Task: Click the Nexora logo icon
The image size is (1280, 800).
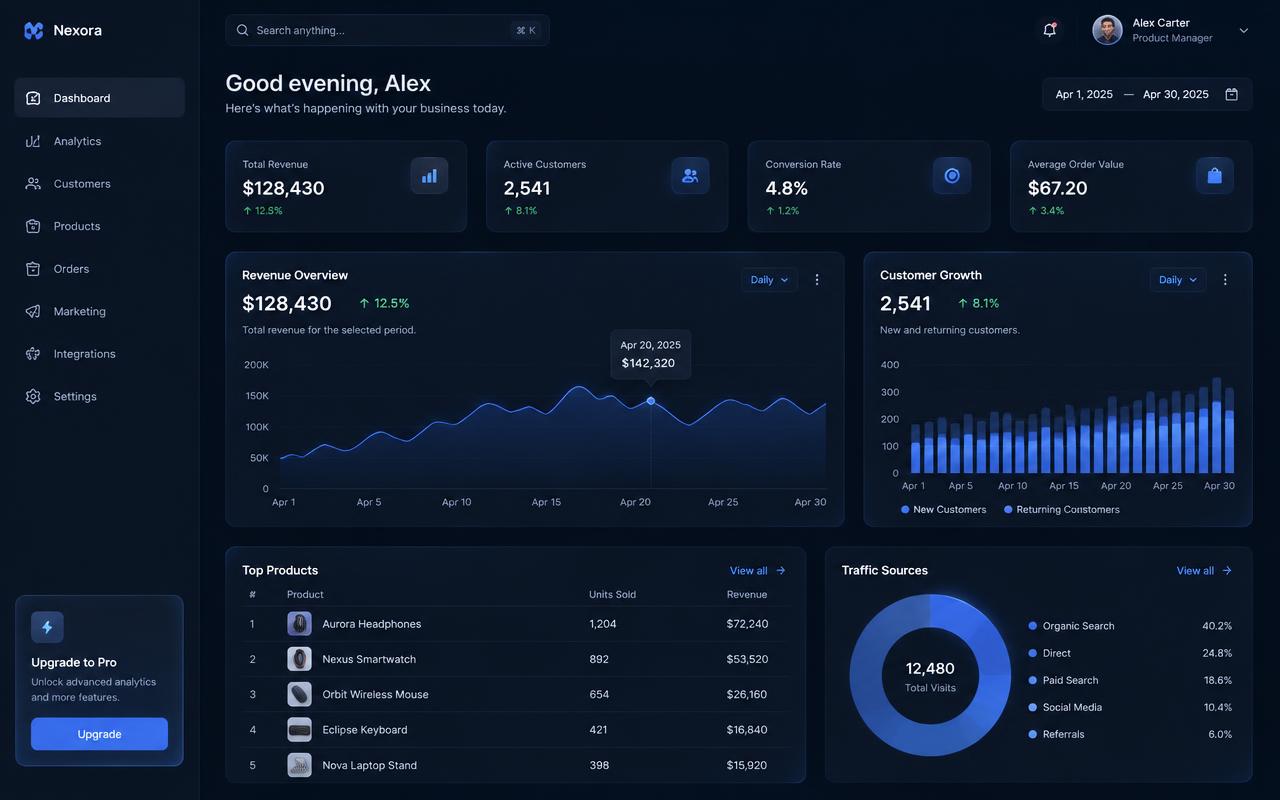Action: pyautogui.click(x=33, y=31)
